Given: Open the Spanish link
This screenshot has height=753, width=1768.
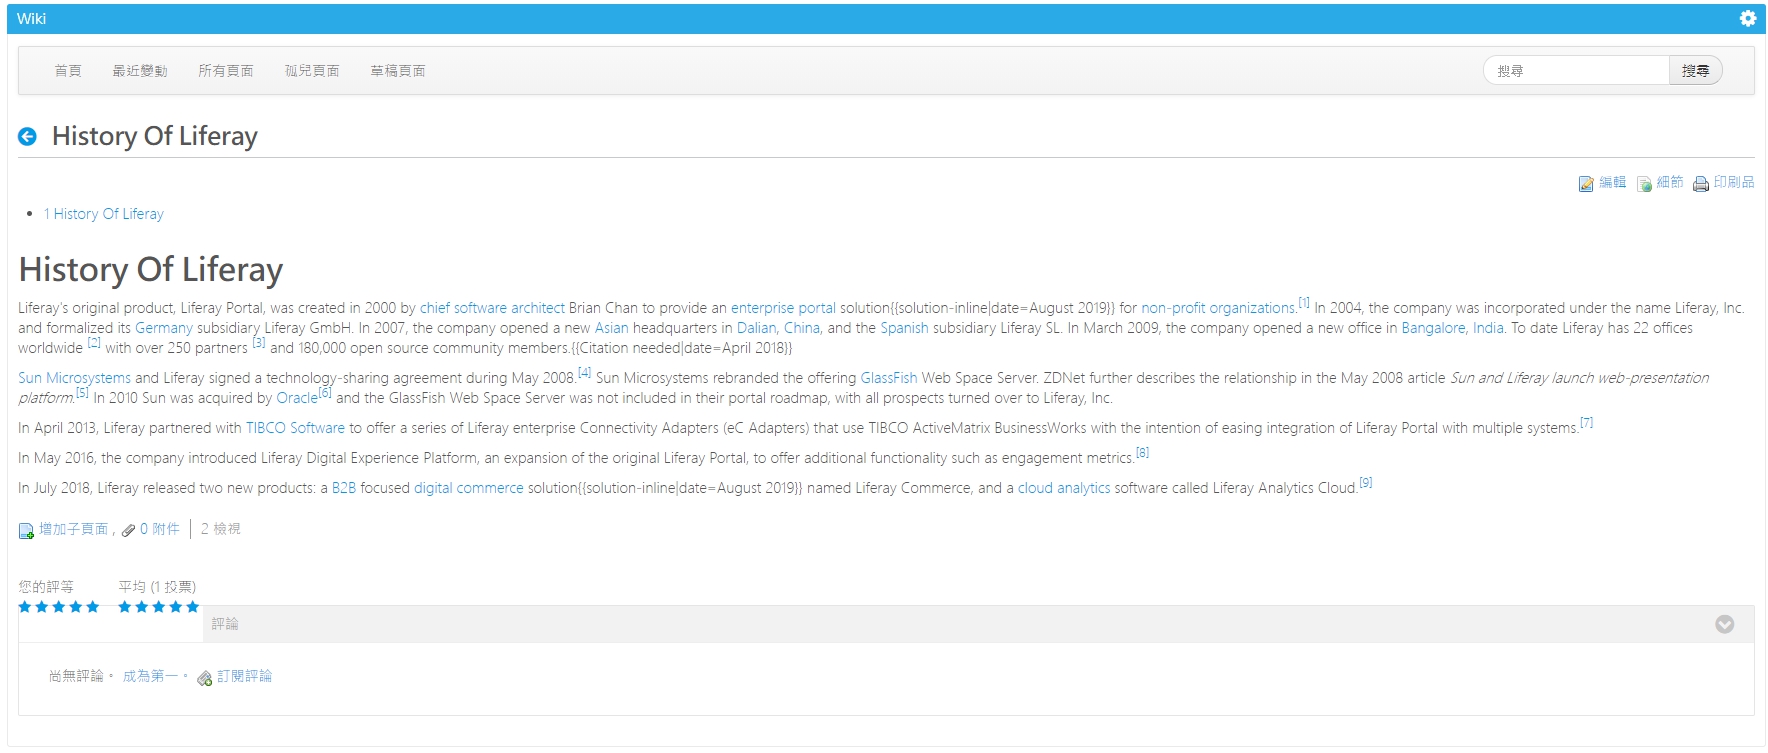Looking at the screenshot, I should (904, 328).
